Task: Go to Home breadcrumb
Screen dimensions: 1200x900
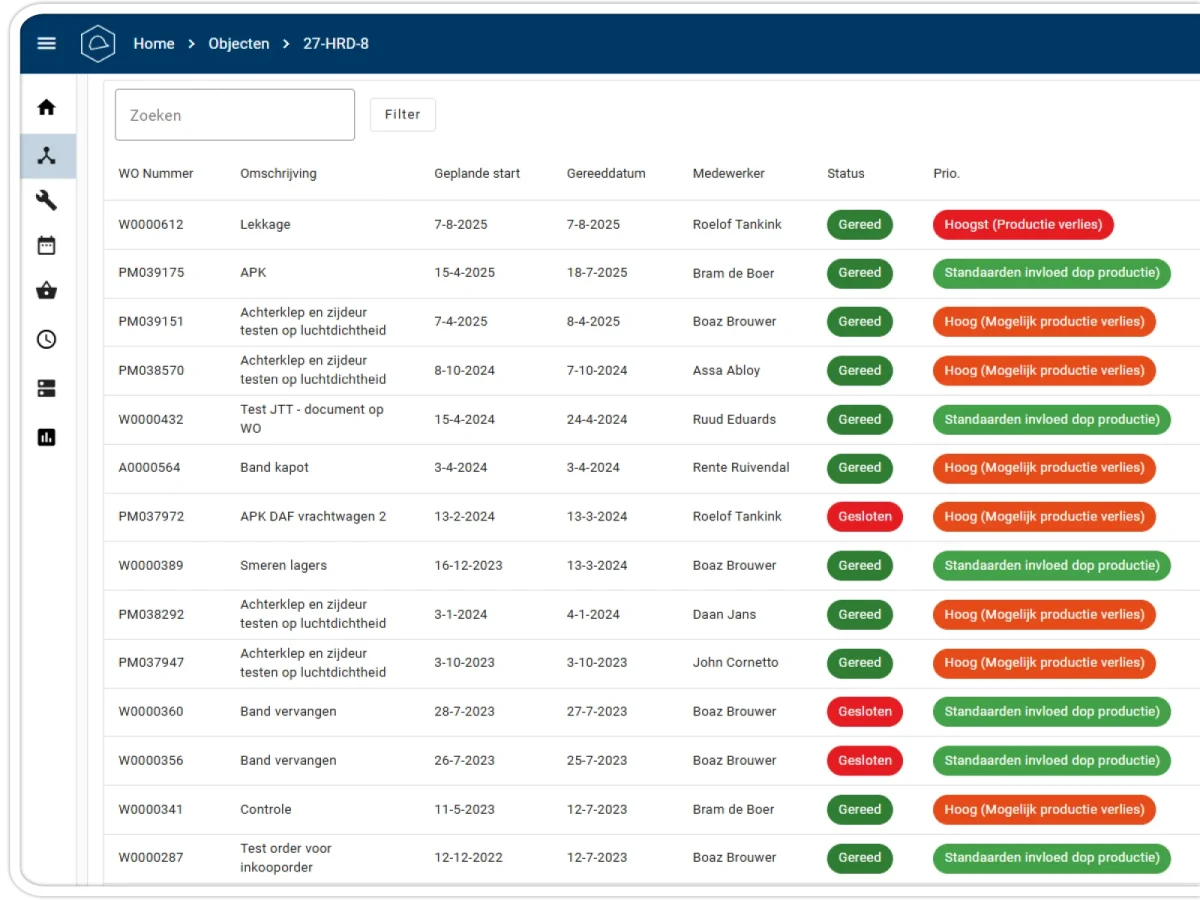Action: (x=154, y=44)
